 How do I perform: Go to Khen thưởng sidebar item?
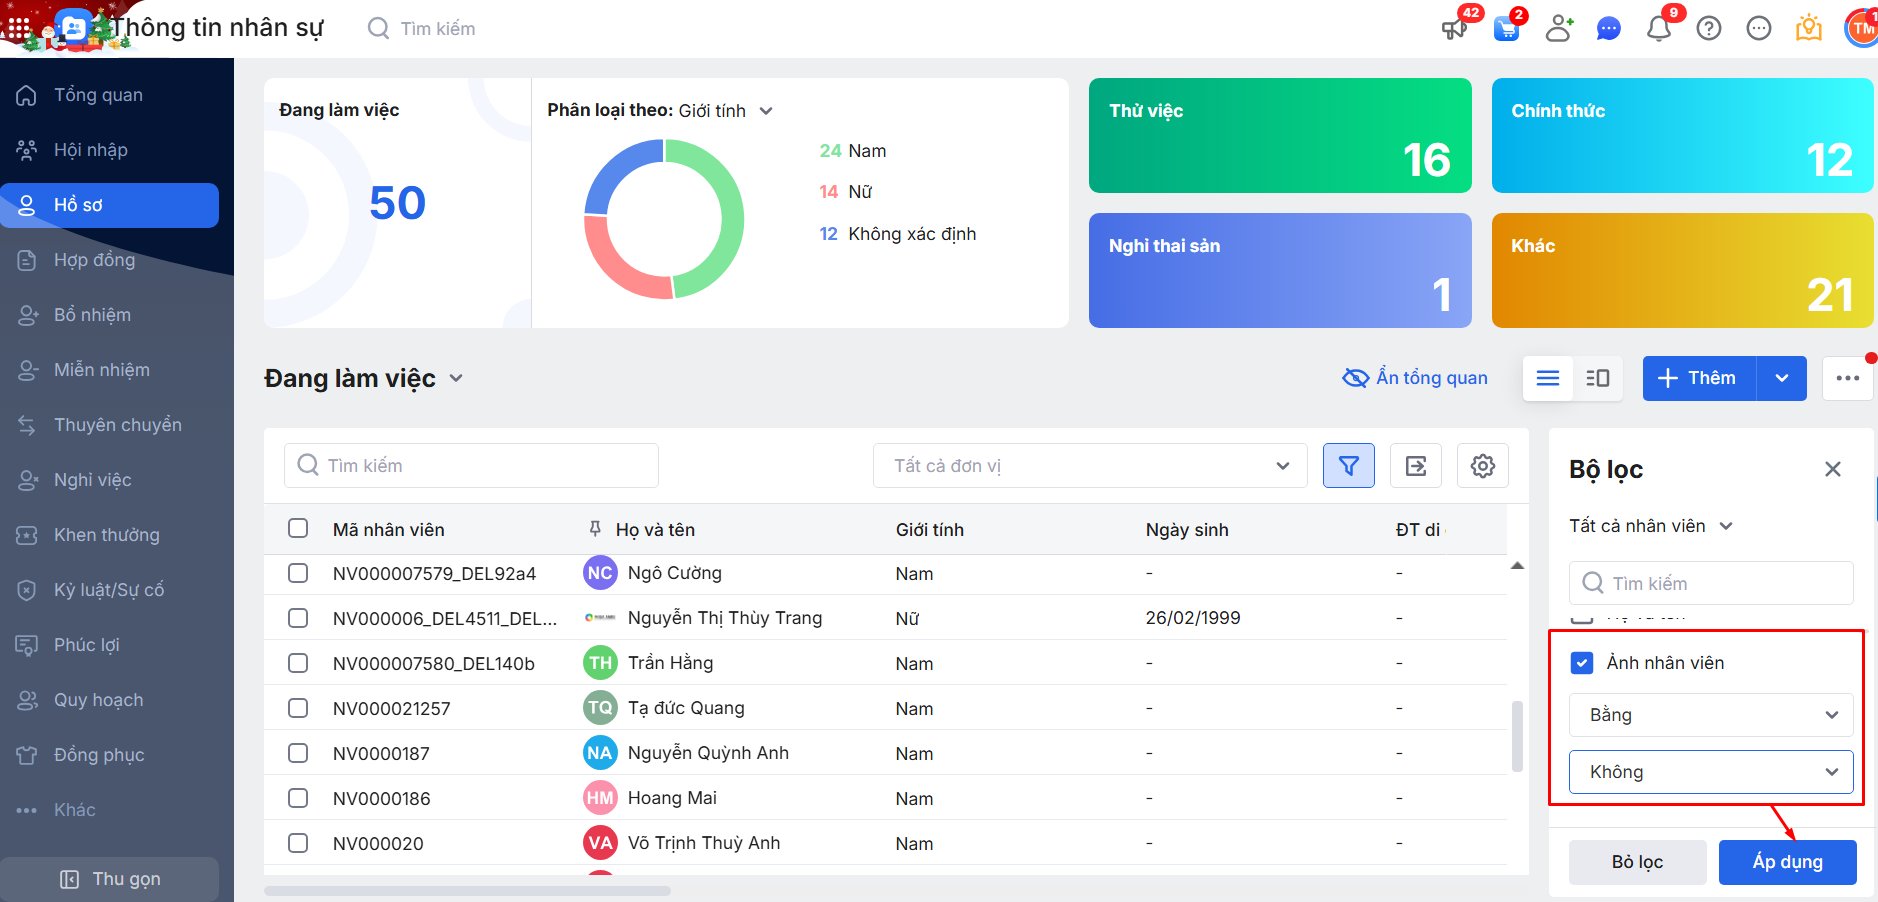106,535
